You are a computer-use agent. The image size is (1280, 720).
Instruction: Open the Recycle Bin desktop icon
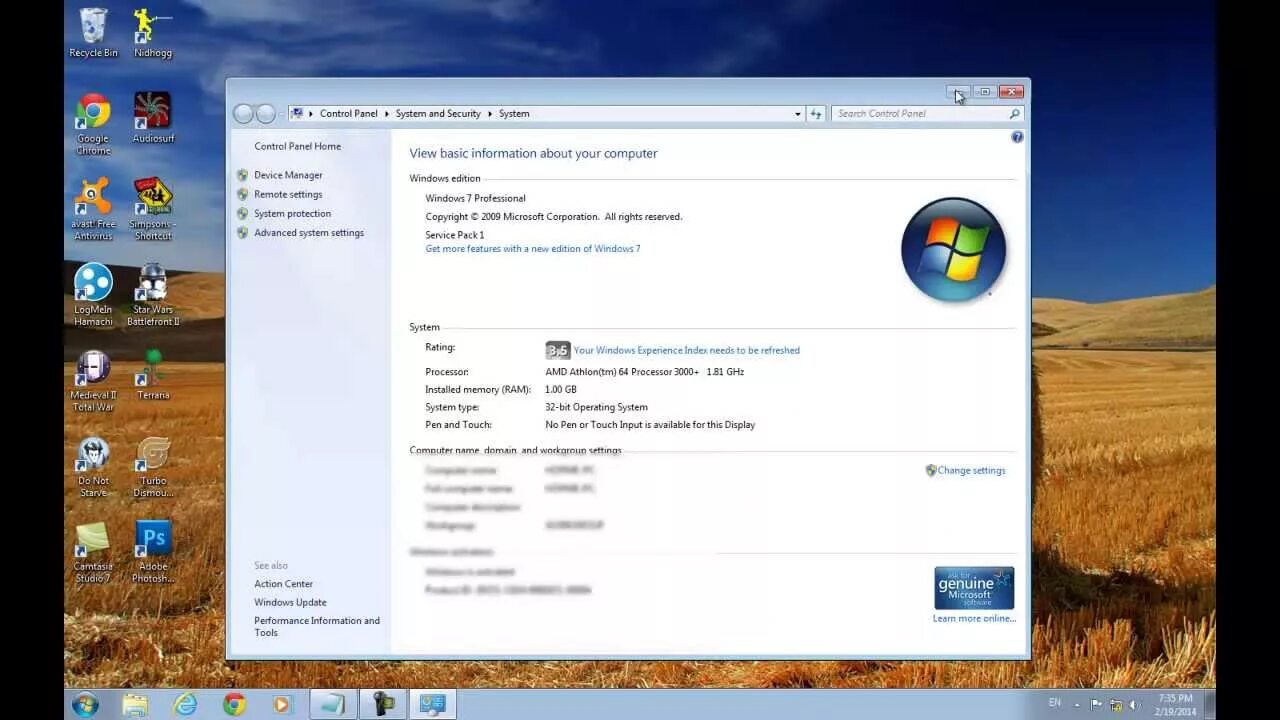93,32
